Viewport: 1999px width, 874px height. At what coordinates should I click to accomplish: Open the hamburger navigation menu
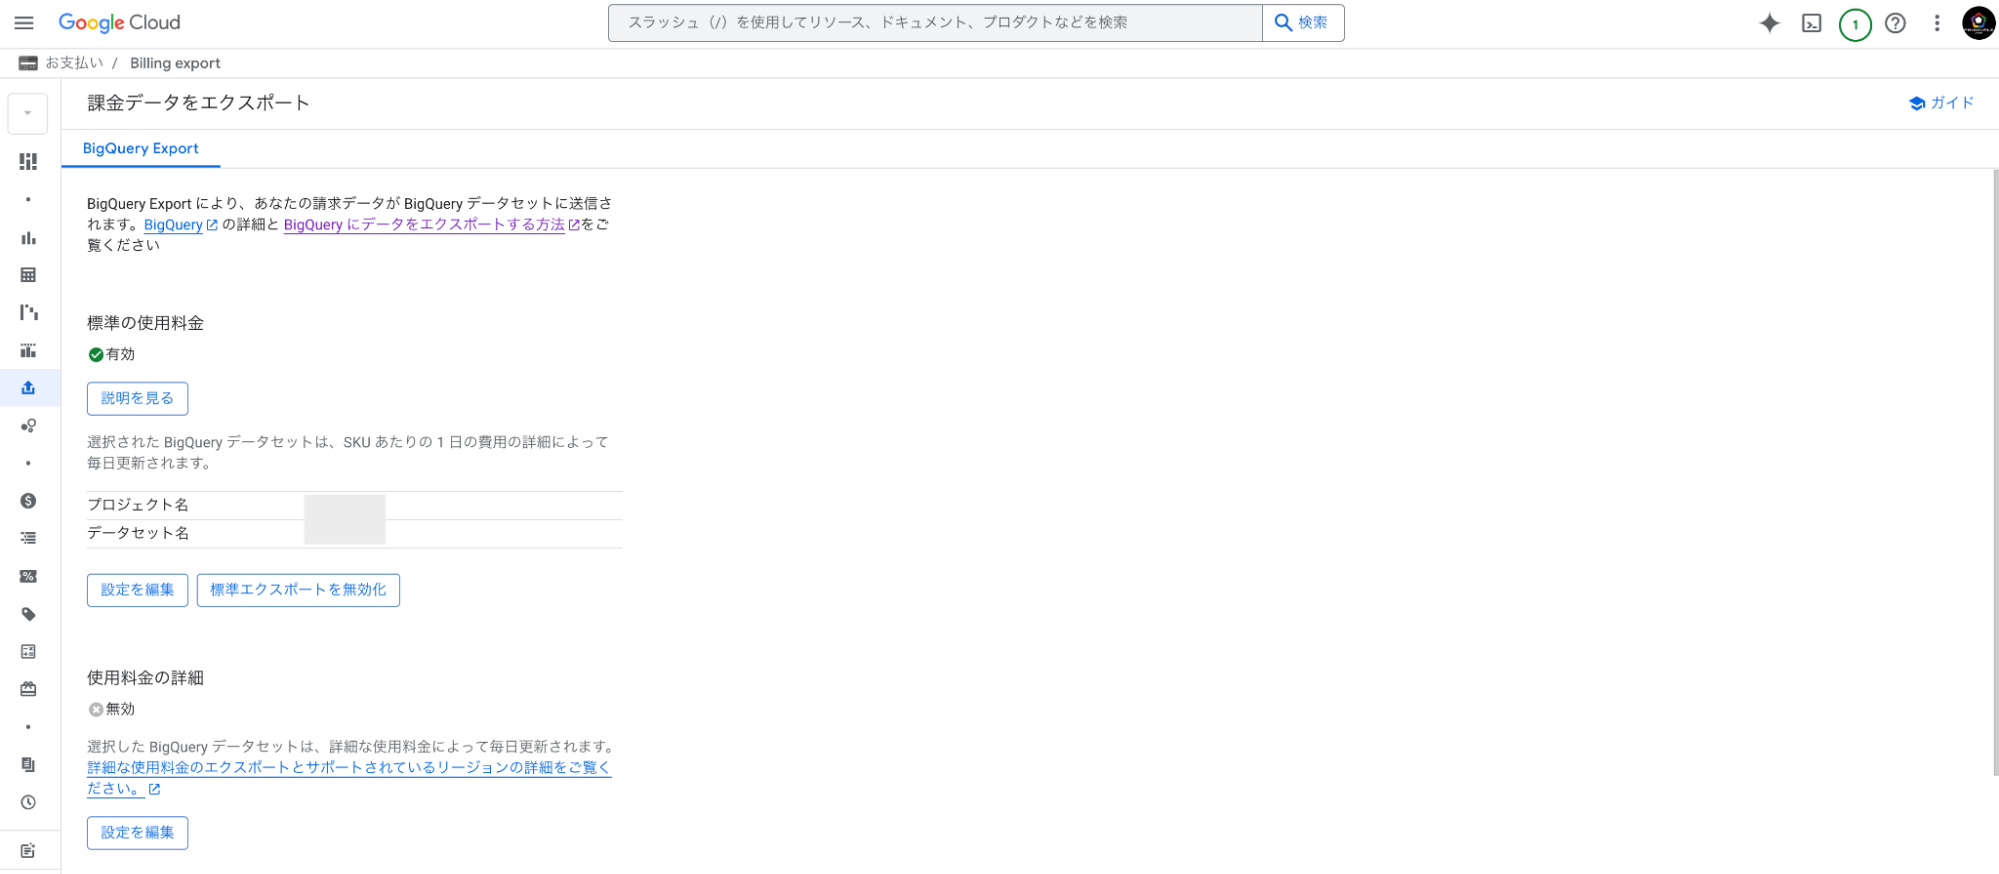click(x=24, y=23)
